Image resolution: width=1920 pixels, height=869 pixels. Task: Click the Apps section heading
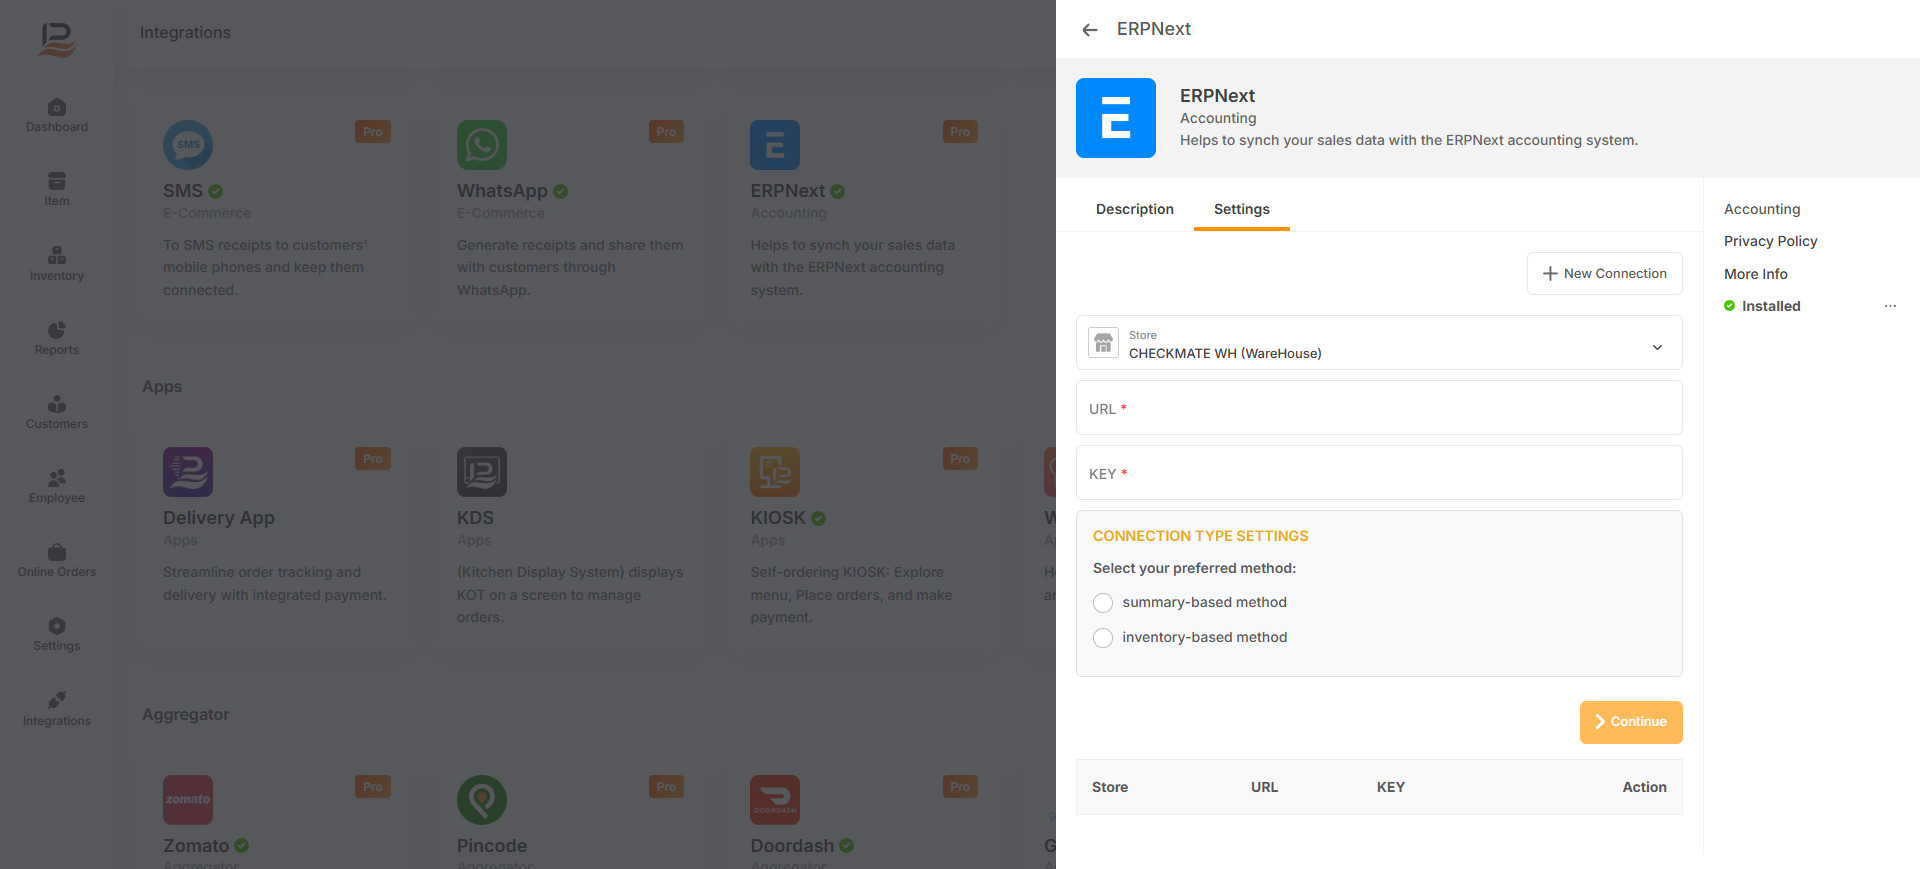pos(162,387)
